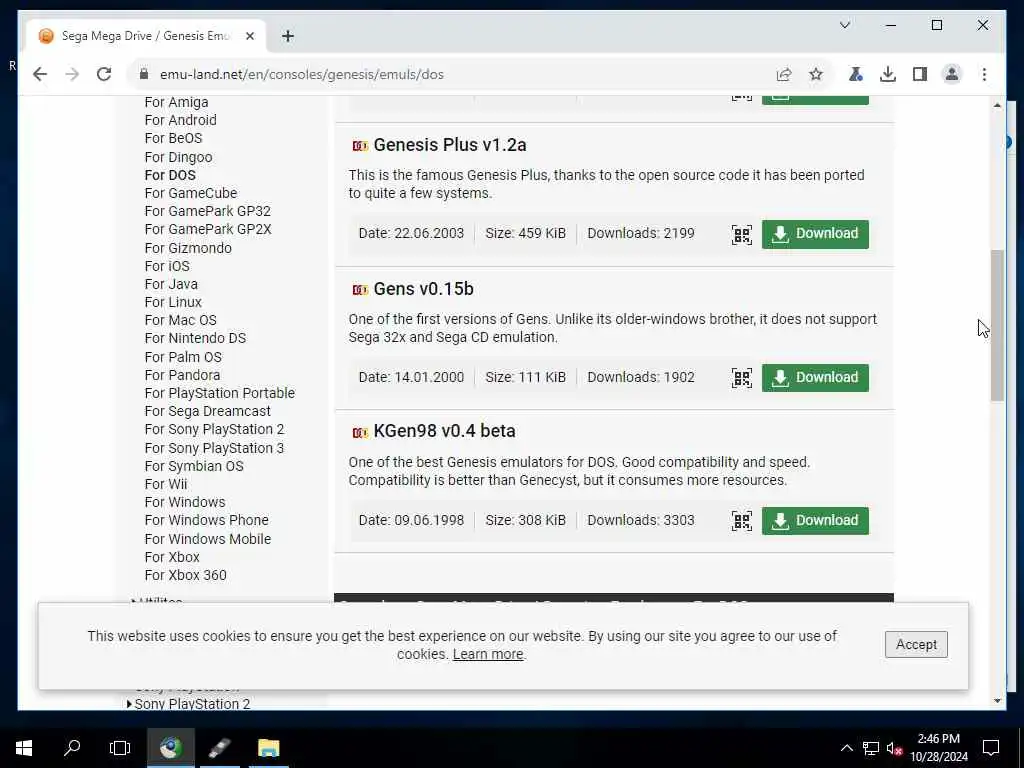1024x768 pixels.
Task: Show QR code for KGen98 v0.4 beta
Action: 742,521
